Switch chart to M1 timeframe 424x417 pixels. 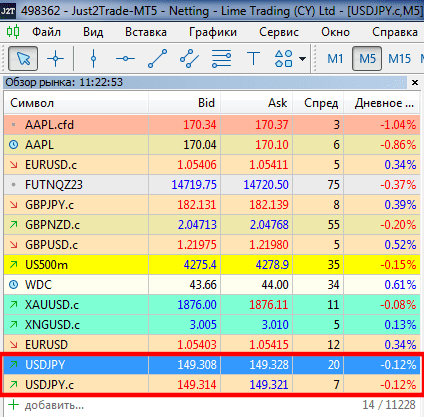(x=335, y=59)
